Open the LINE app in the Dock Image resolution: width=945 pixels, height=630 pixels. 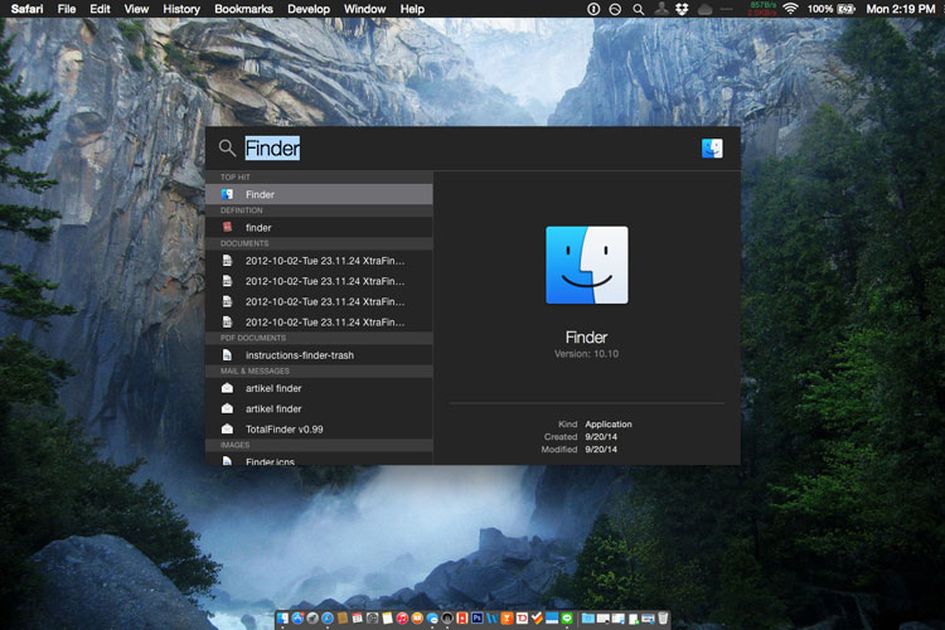[567, 618]
